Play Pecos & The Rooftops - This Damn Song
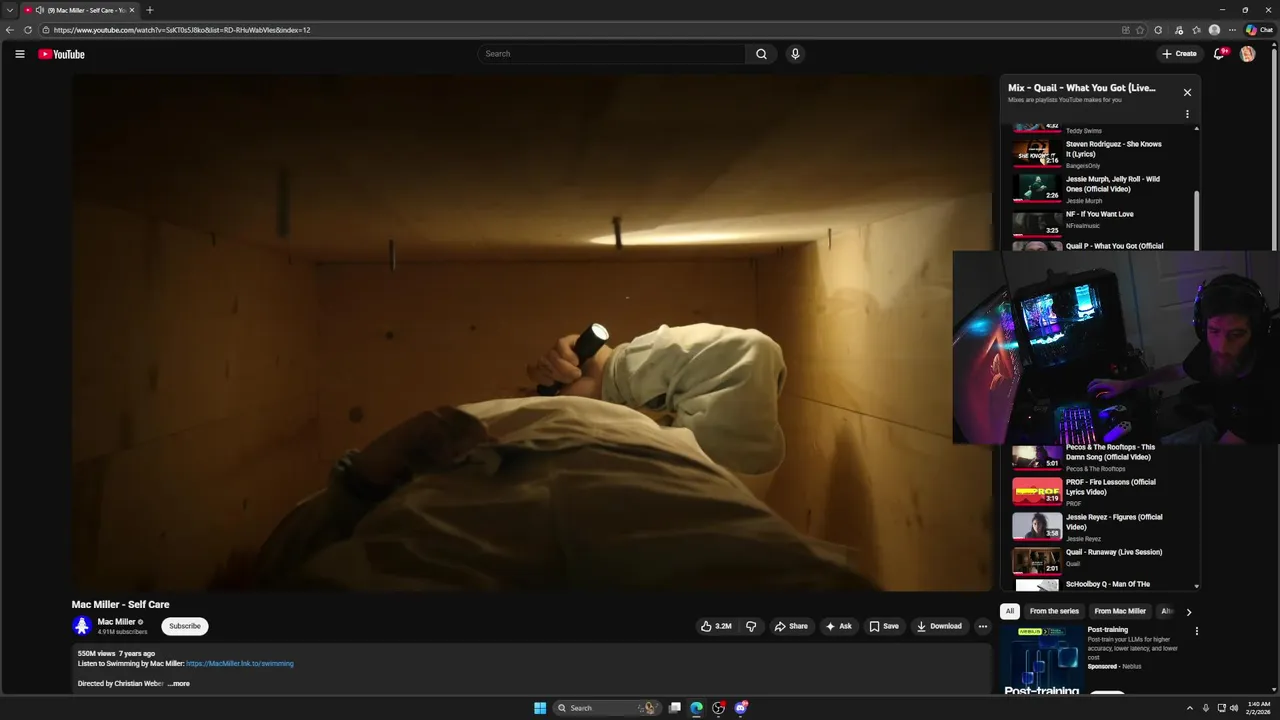 coord(1088,457)
